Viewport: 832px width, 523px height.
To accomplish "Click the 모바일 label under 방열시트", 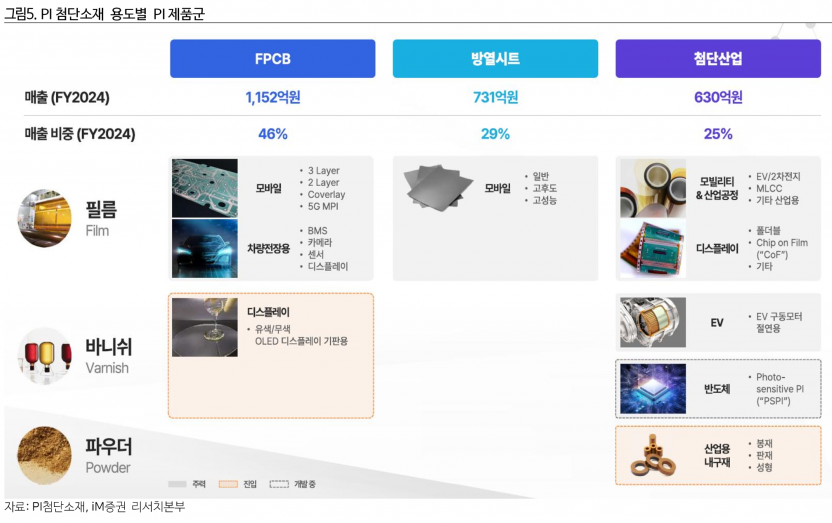I will tap(498, 188).
